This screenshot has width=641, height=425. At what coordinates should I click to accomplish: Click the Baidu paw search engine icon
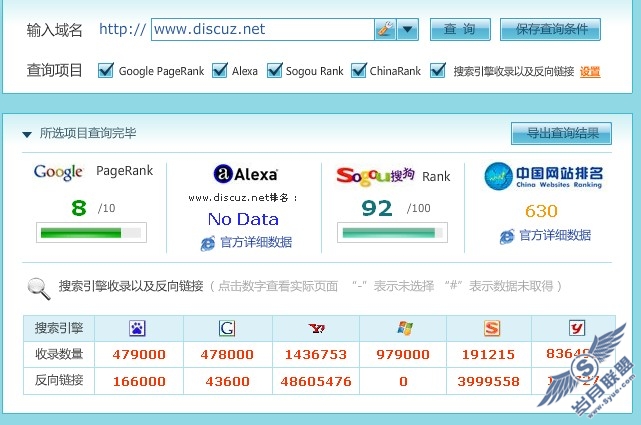[138, 328]
